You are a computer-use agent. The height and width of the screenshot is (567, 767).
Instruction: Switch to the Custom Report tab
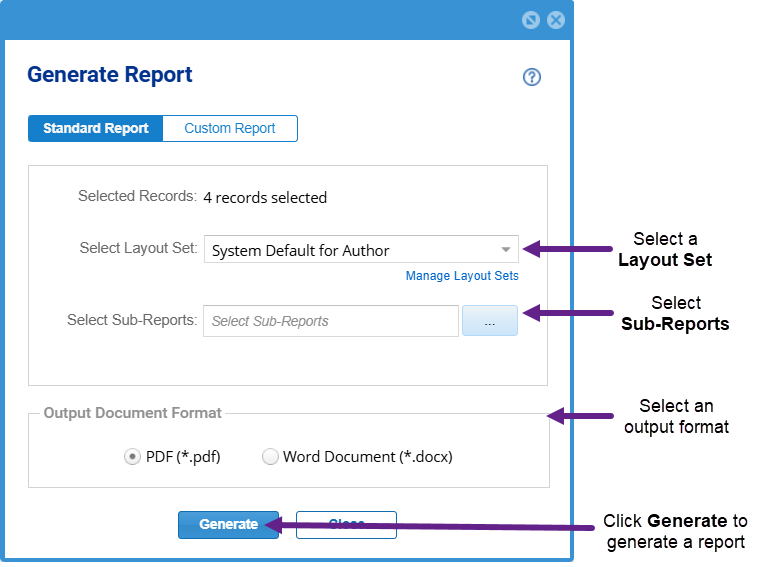click(x=230, y=128)
